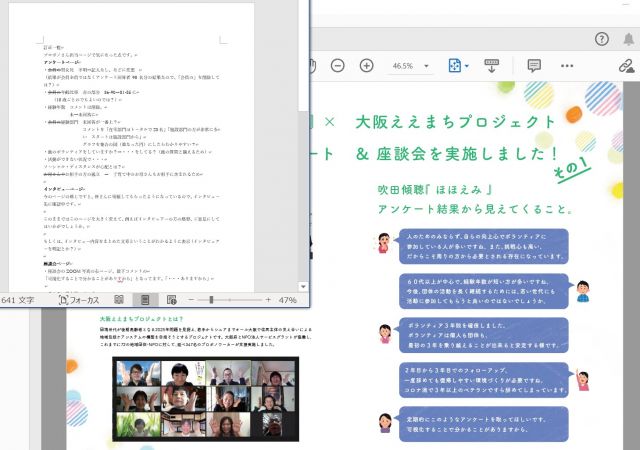Expand Acrobat fit page options arrow
Image resolution: width=640 pixels, height=450 pixels.
467,66
